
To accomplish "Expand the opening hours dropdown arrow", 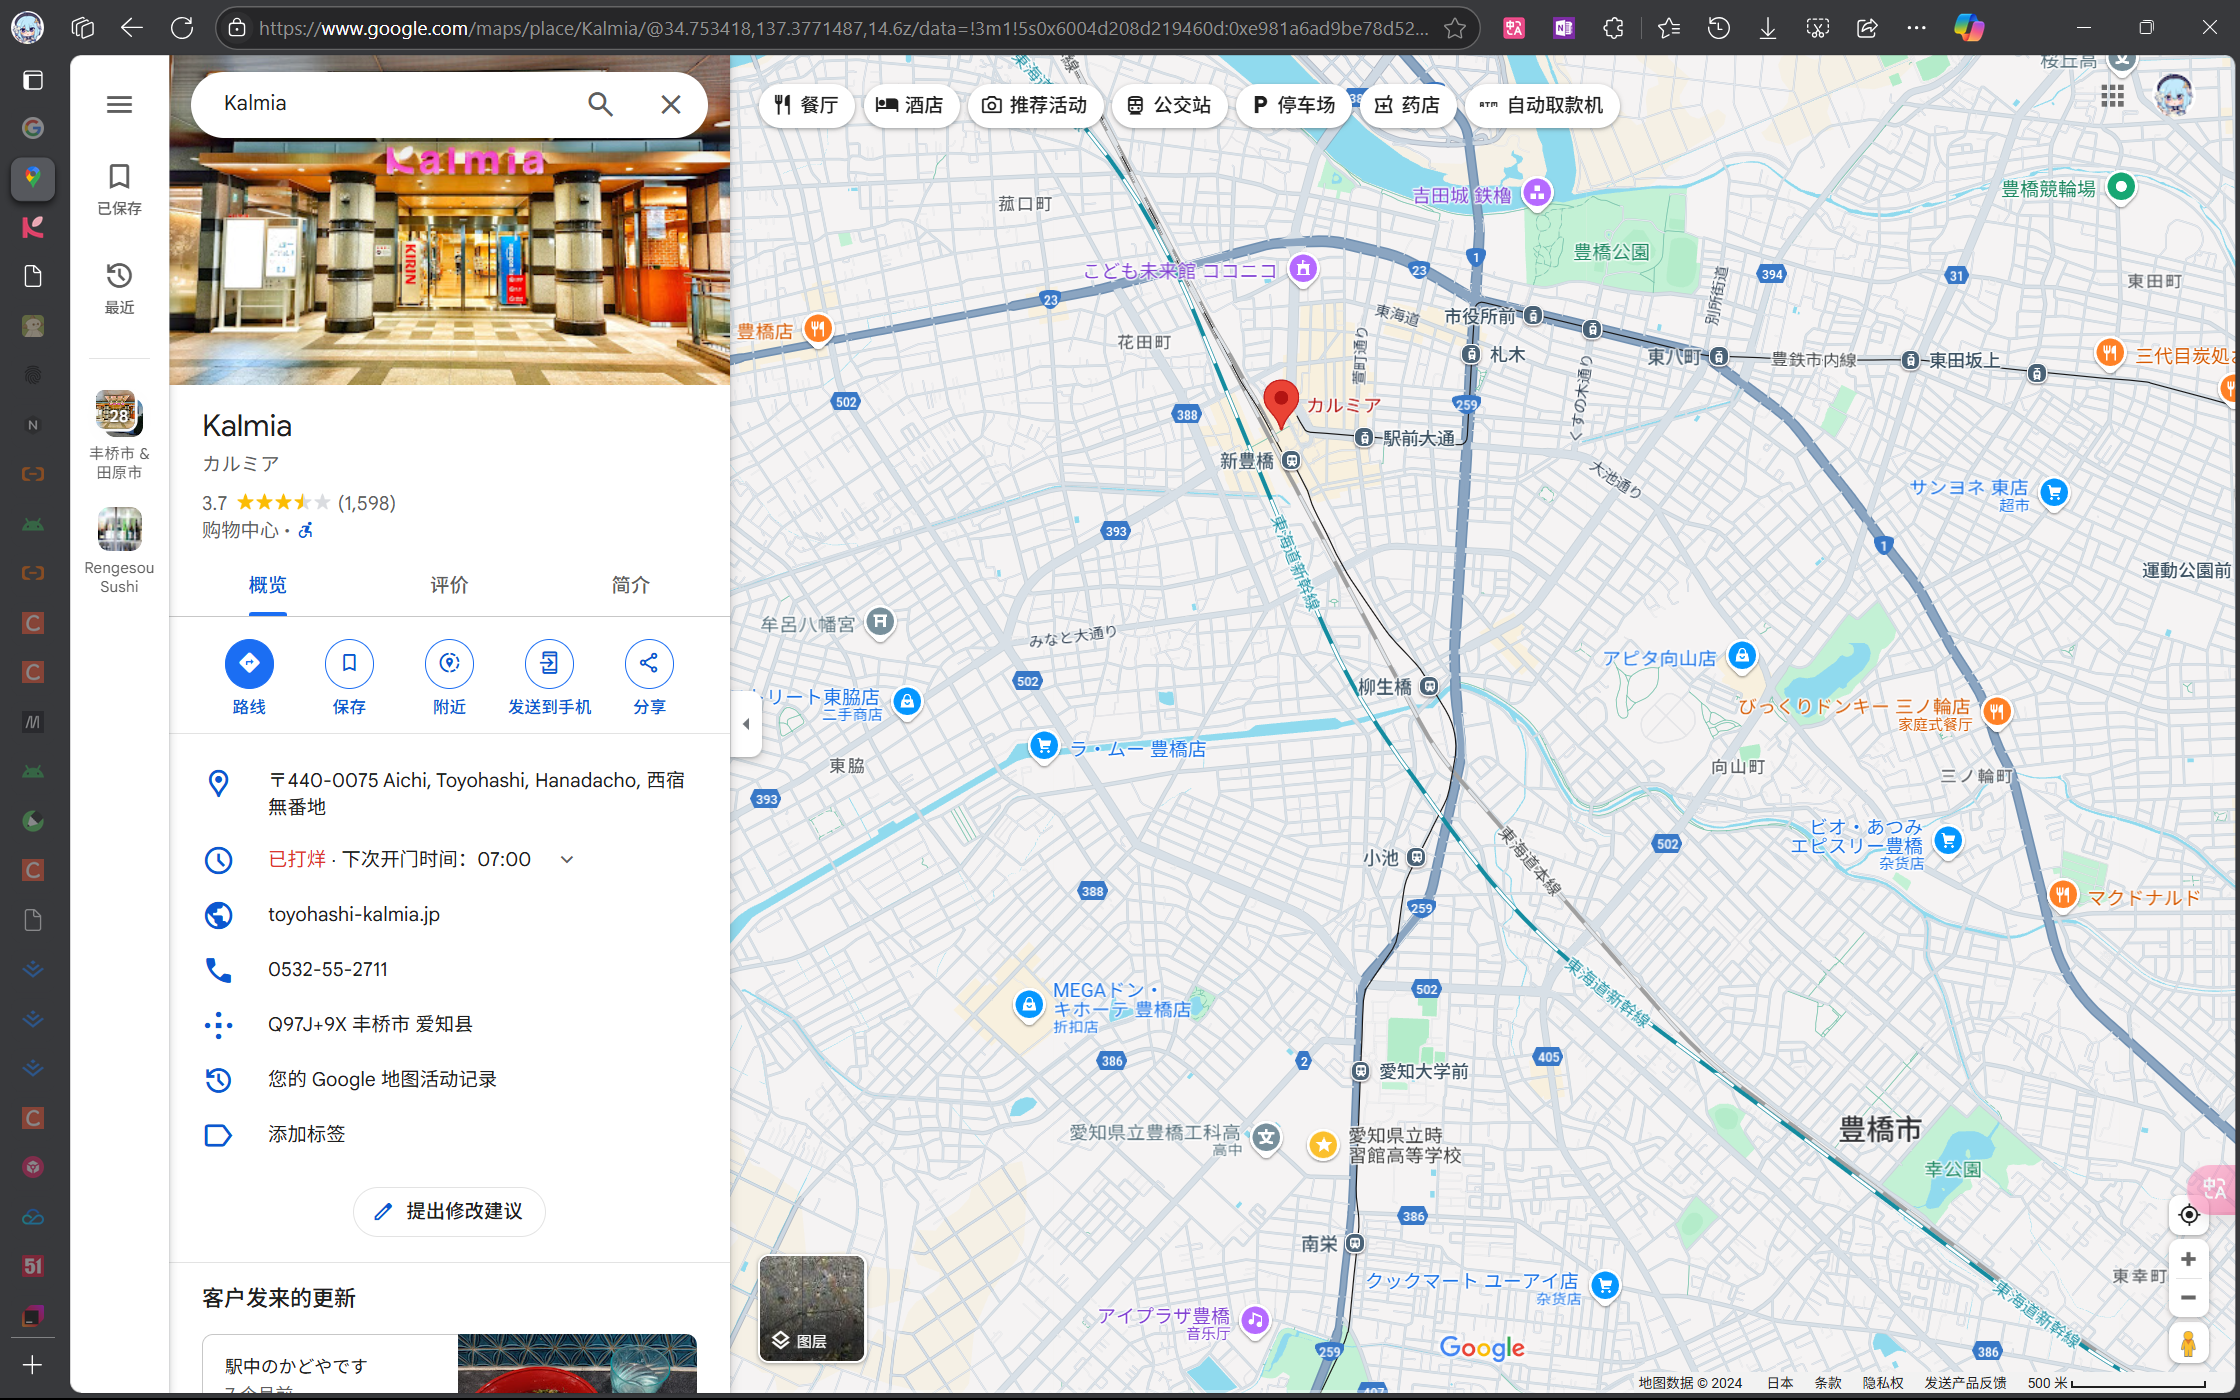I will click(567, 859).
